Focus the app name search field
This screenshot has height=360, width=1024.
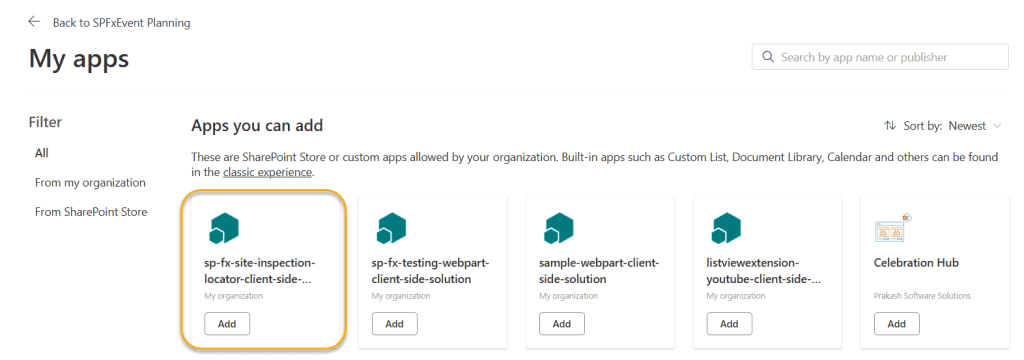point(880,57)
